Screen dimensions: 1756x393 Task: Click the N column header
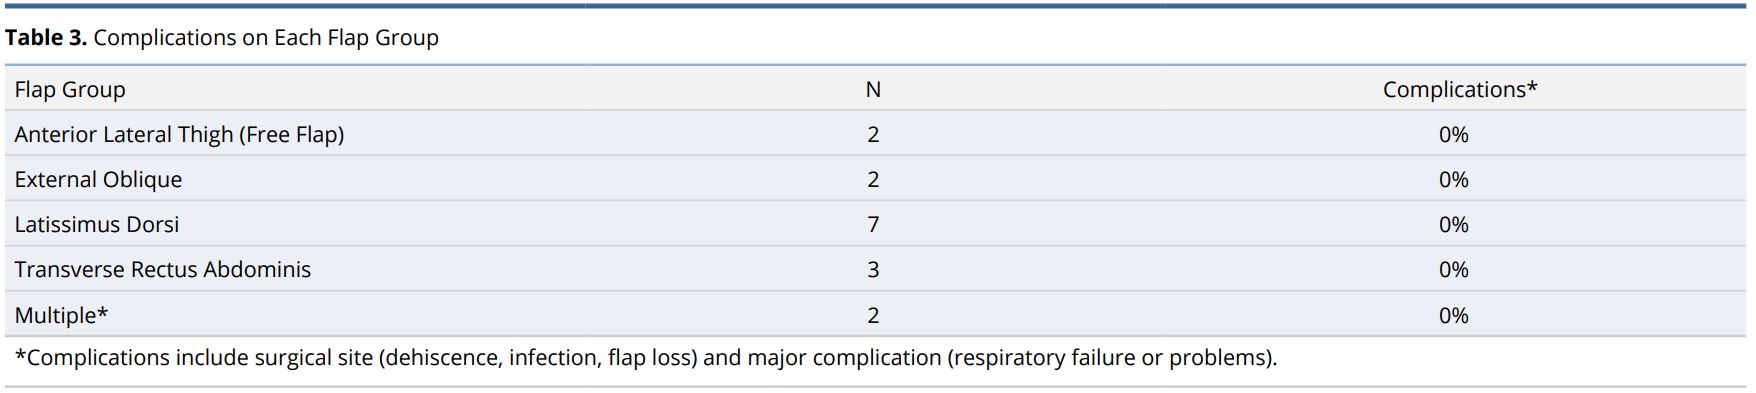point(873,90)
